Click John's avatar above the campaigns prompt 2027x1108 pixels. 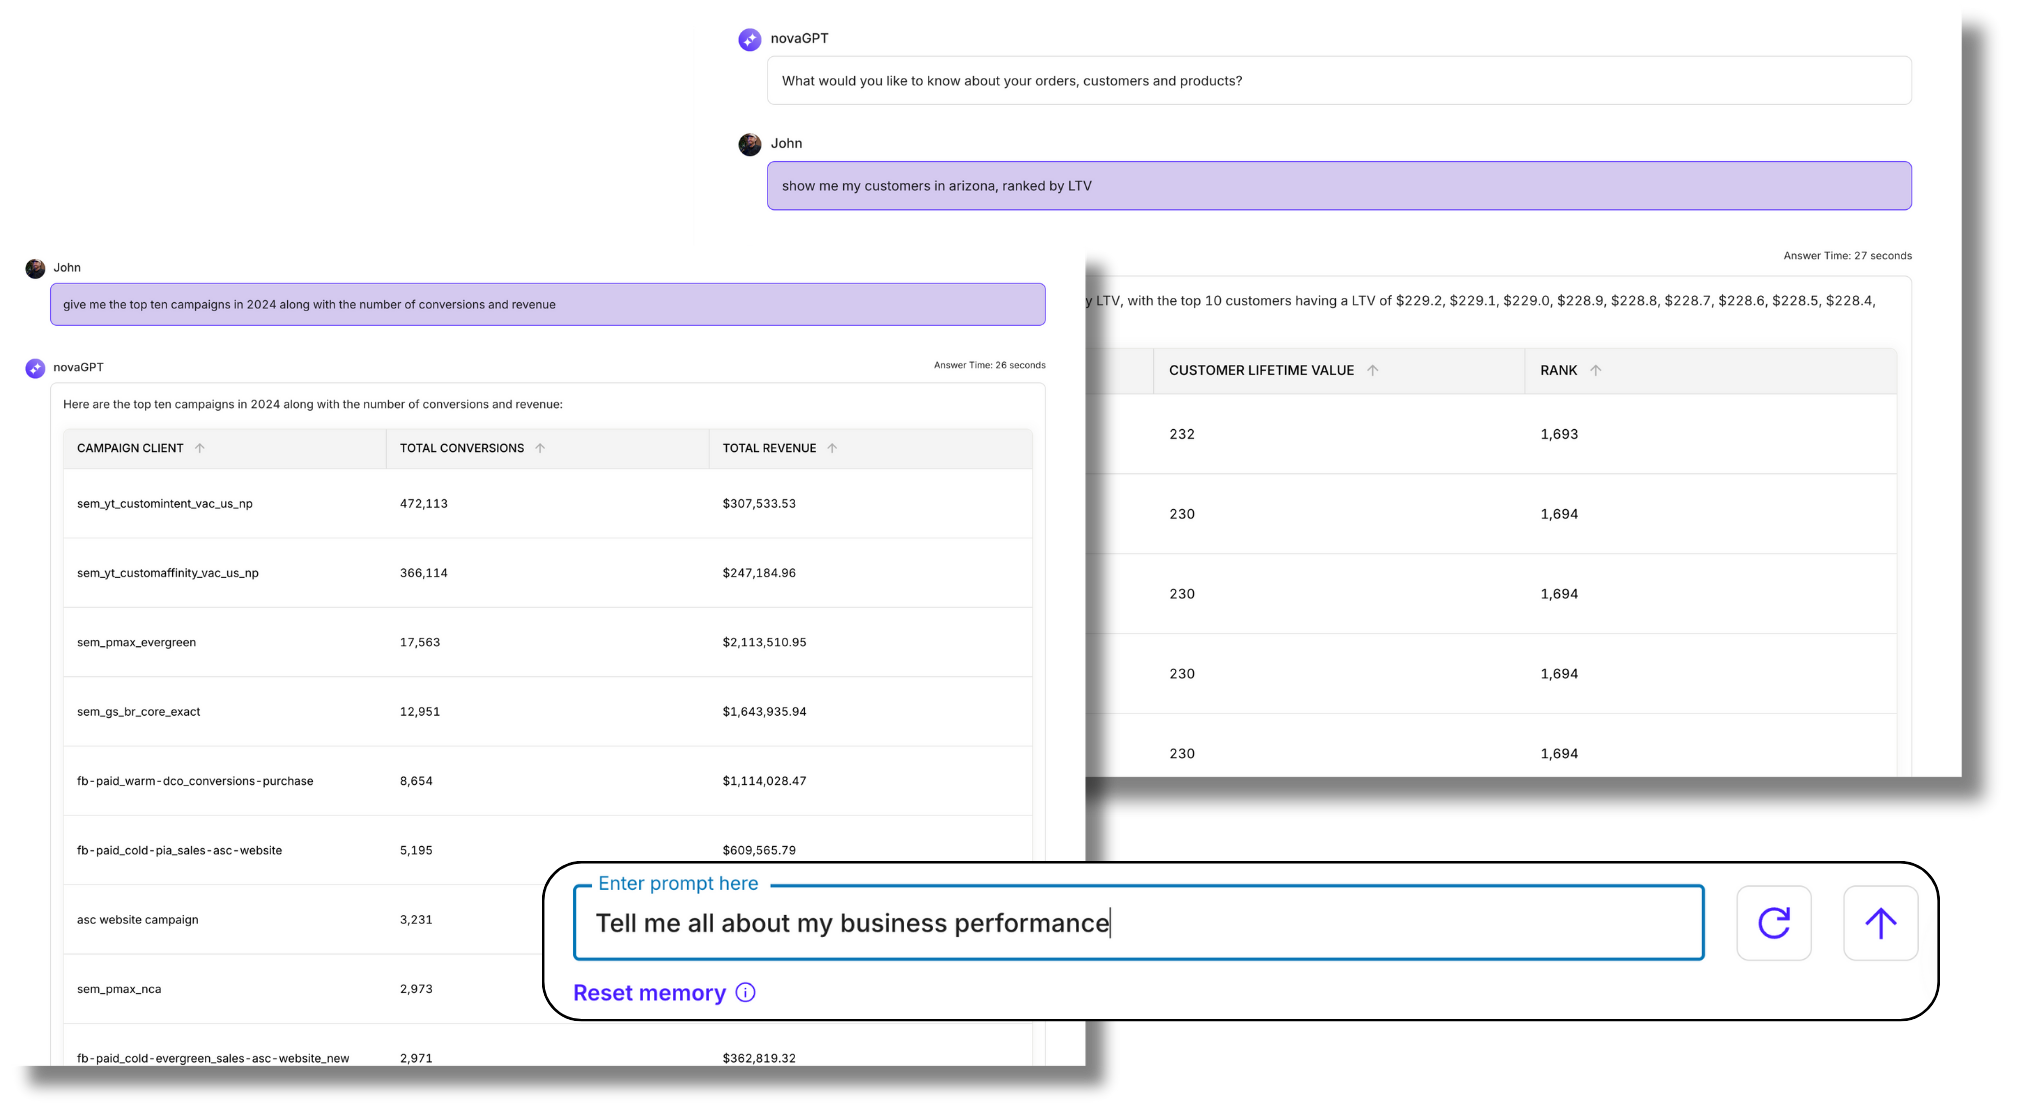tap(35, 268)
